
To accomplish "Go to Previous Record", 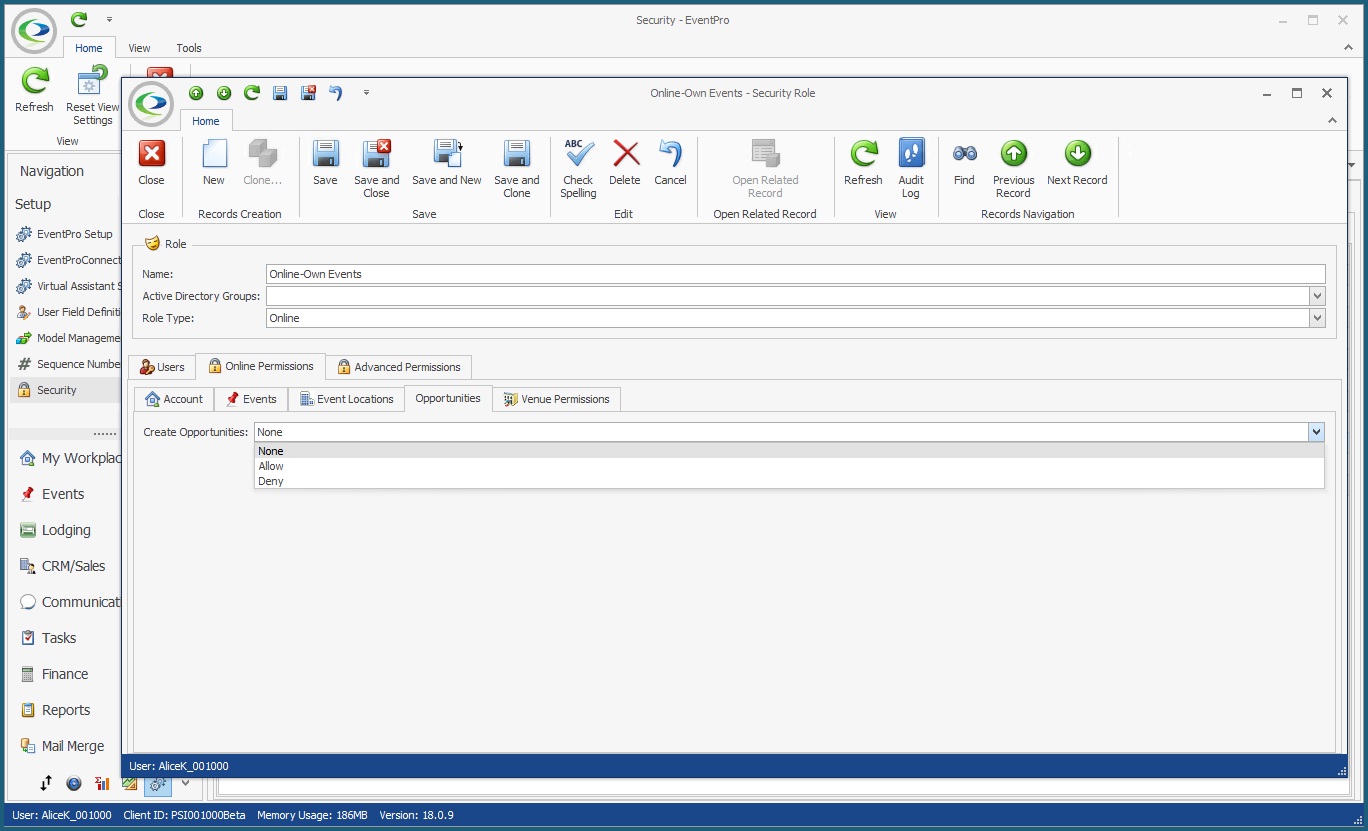I will (x=1013, y=168).
